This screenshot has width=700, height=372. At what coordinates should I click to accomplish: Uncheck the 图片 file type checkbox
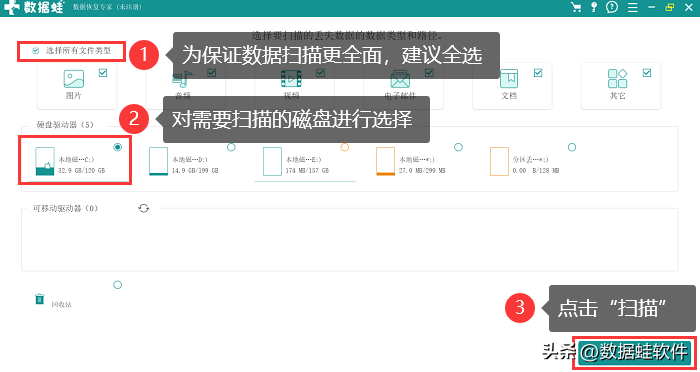click(x=103, y=73)
